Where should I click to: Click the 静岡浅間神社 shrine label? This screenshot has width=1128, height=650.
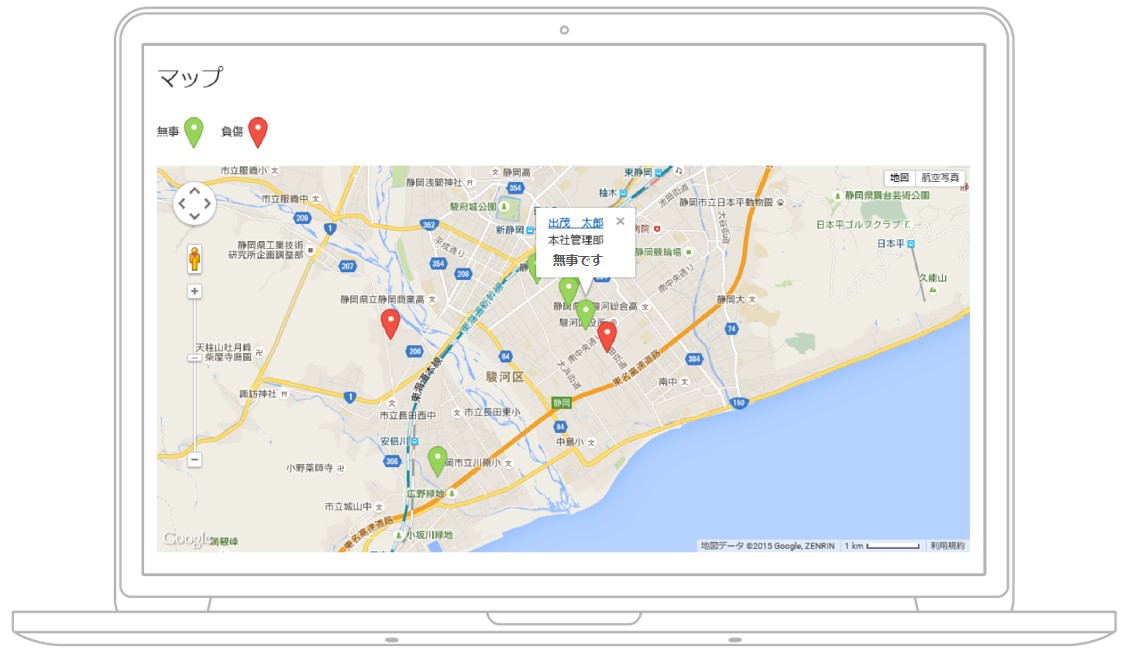click(434, 183)
